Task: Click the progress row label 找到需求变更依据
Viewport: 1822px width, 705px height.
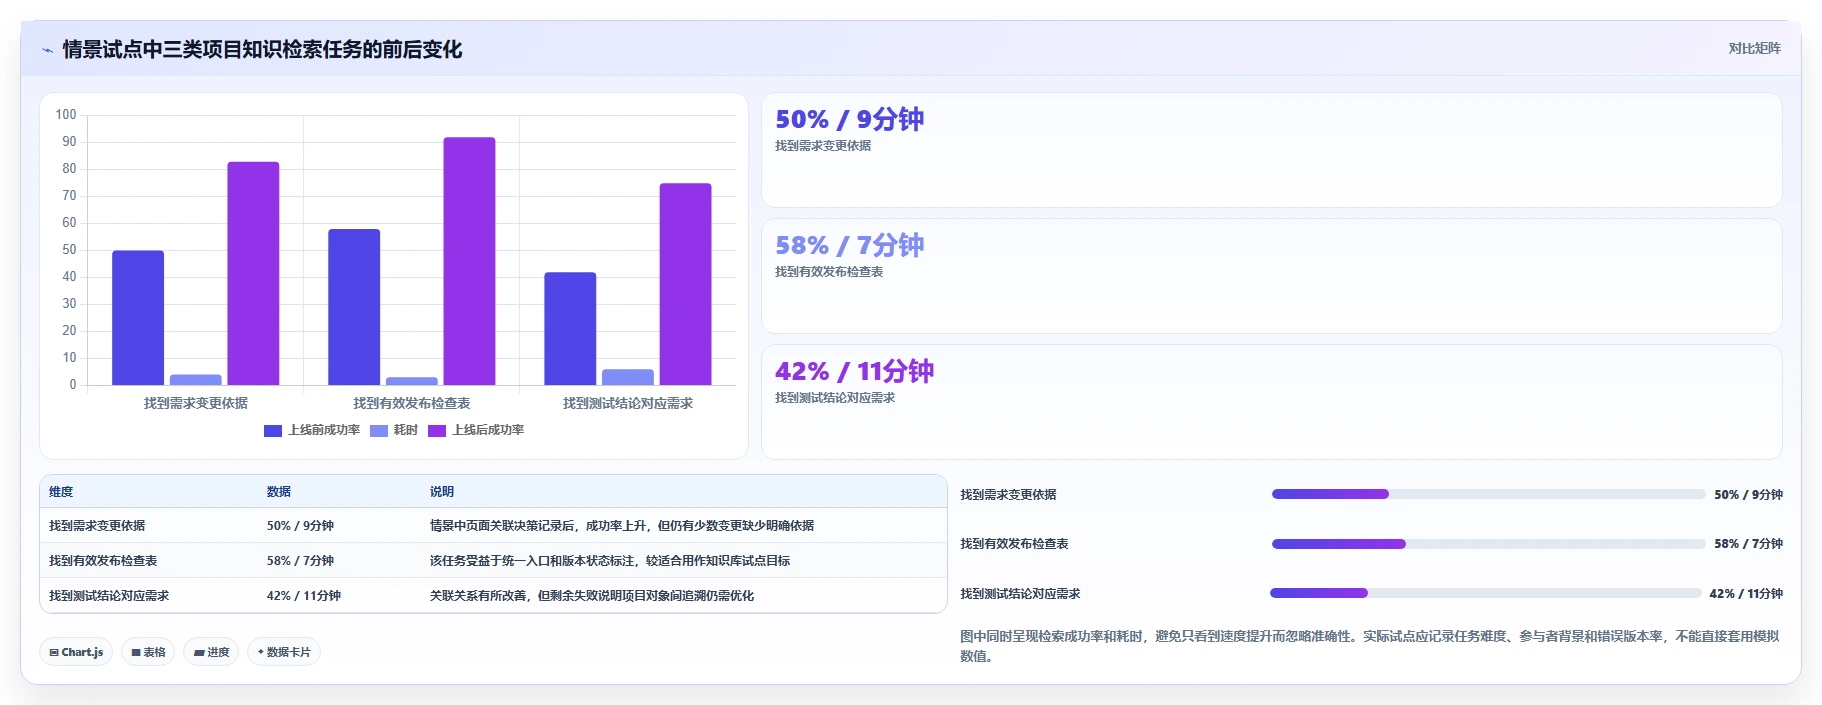Action: click(x=1008, y=495)
